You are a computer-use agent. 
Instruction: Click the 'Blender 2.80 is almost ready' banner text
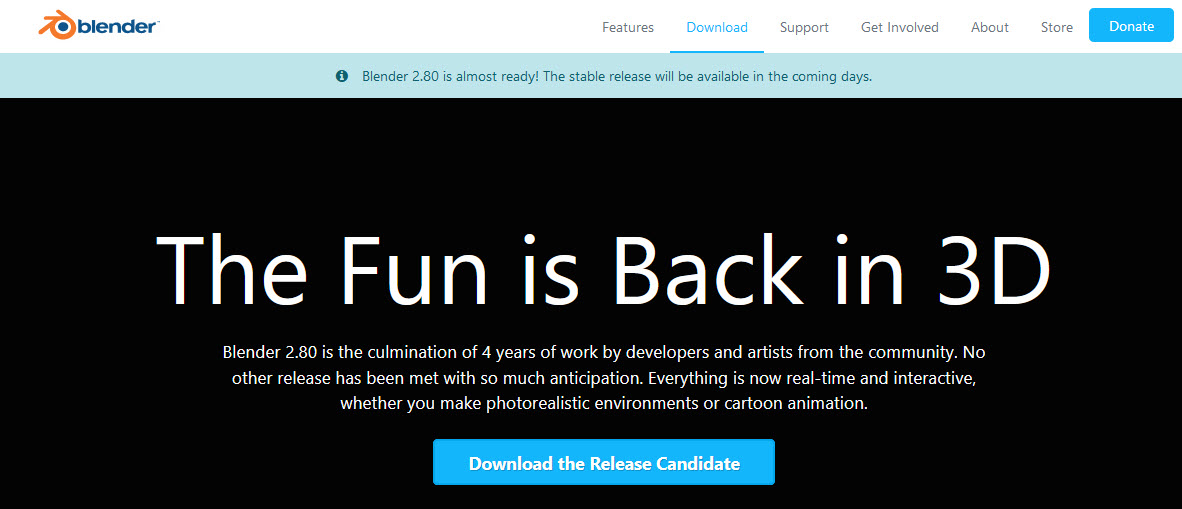(x=617, y=76)
